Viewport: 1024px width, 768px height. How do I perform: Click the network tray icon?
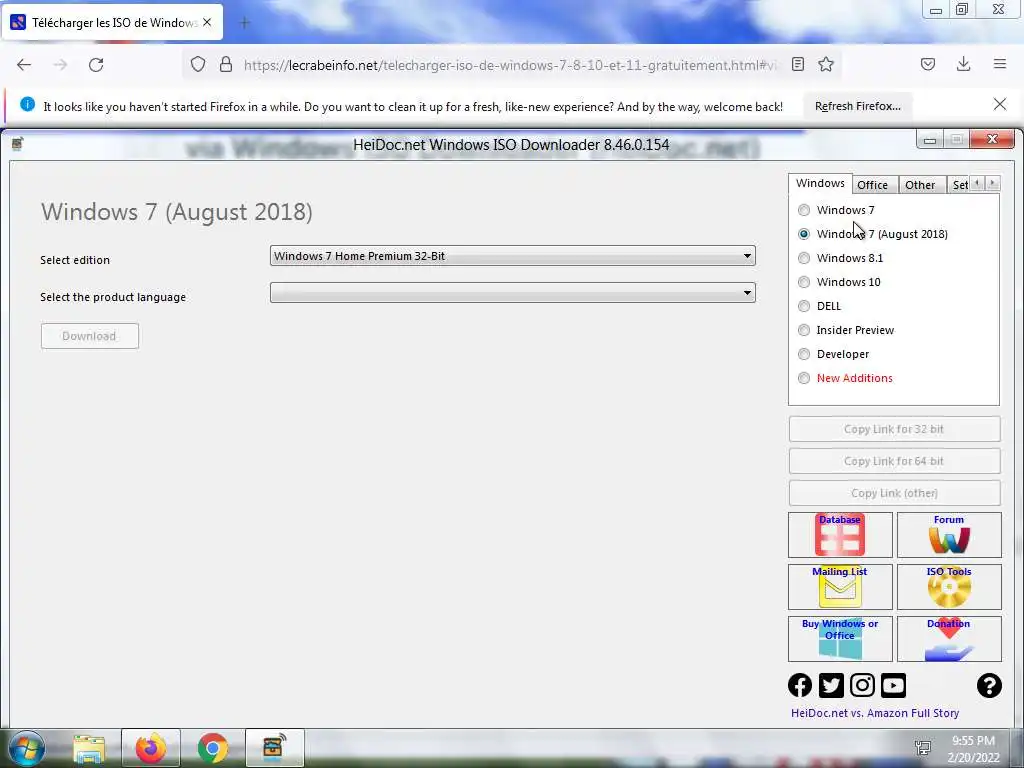point(923,748)
